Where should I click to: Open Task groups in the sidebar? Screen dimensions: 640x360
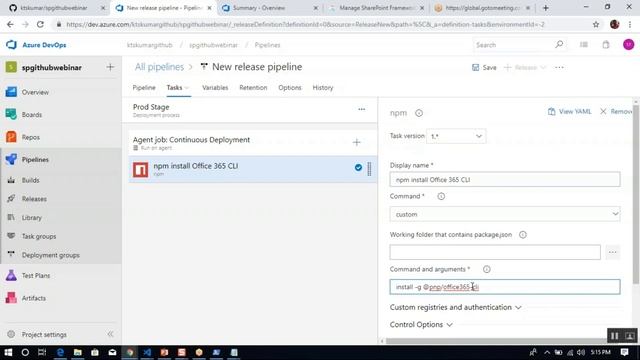[x=39, y=236]
